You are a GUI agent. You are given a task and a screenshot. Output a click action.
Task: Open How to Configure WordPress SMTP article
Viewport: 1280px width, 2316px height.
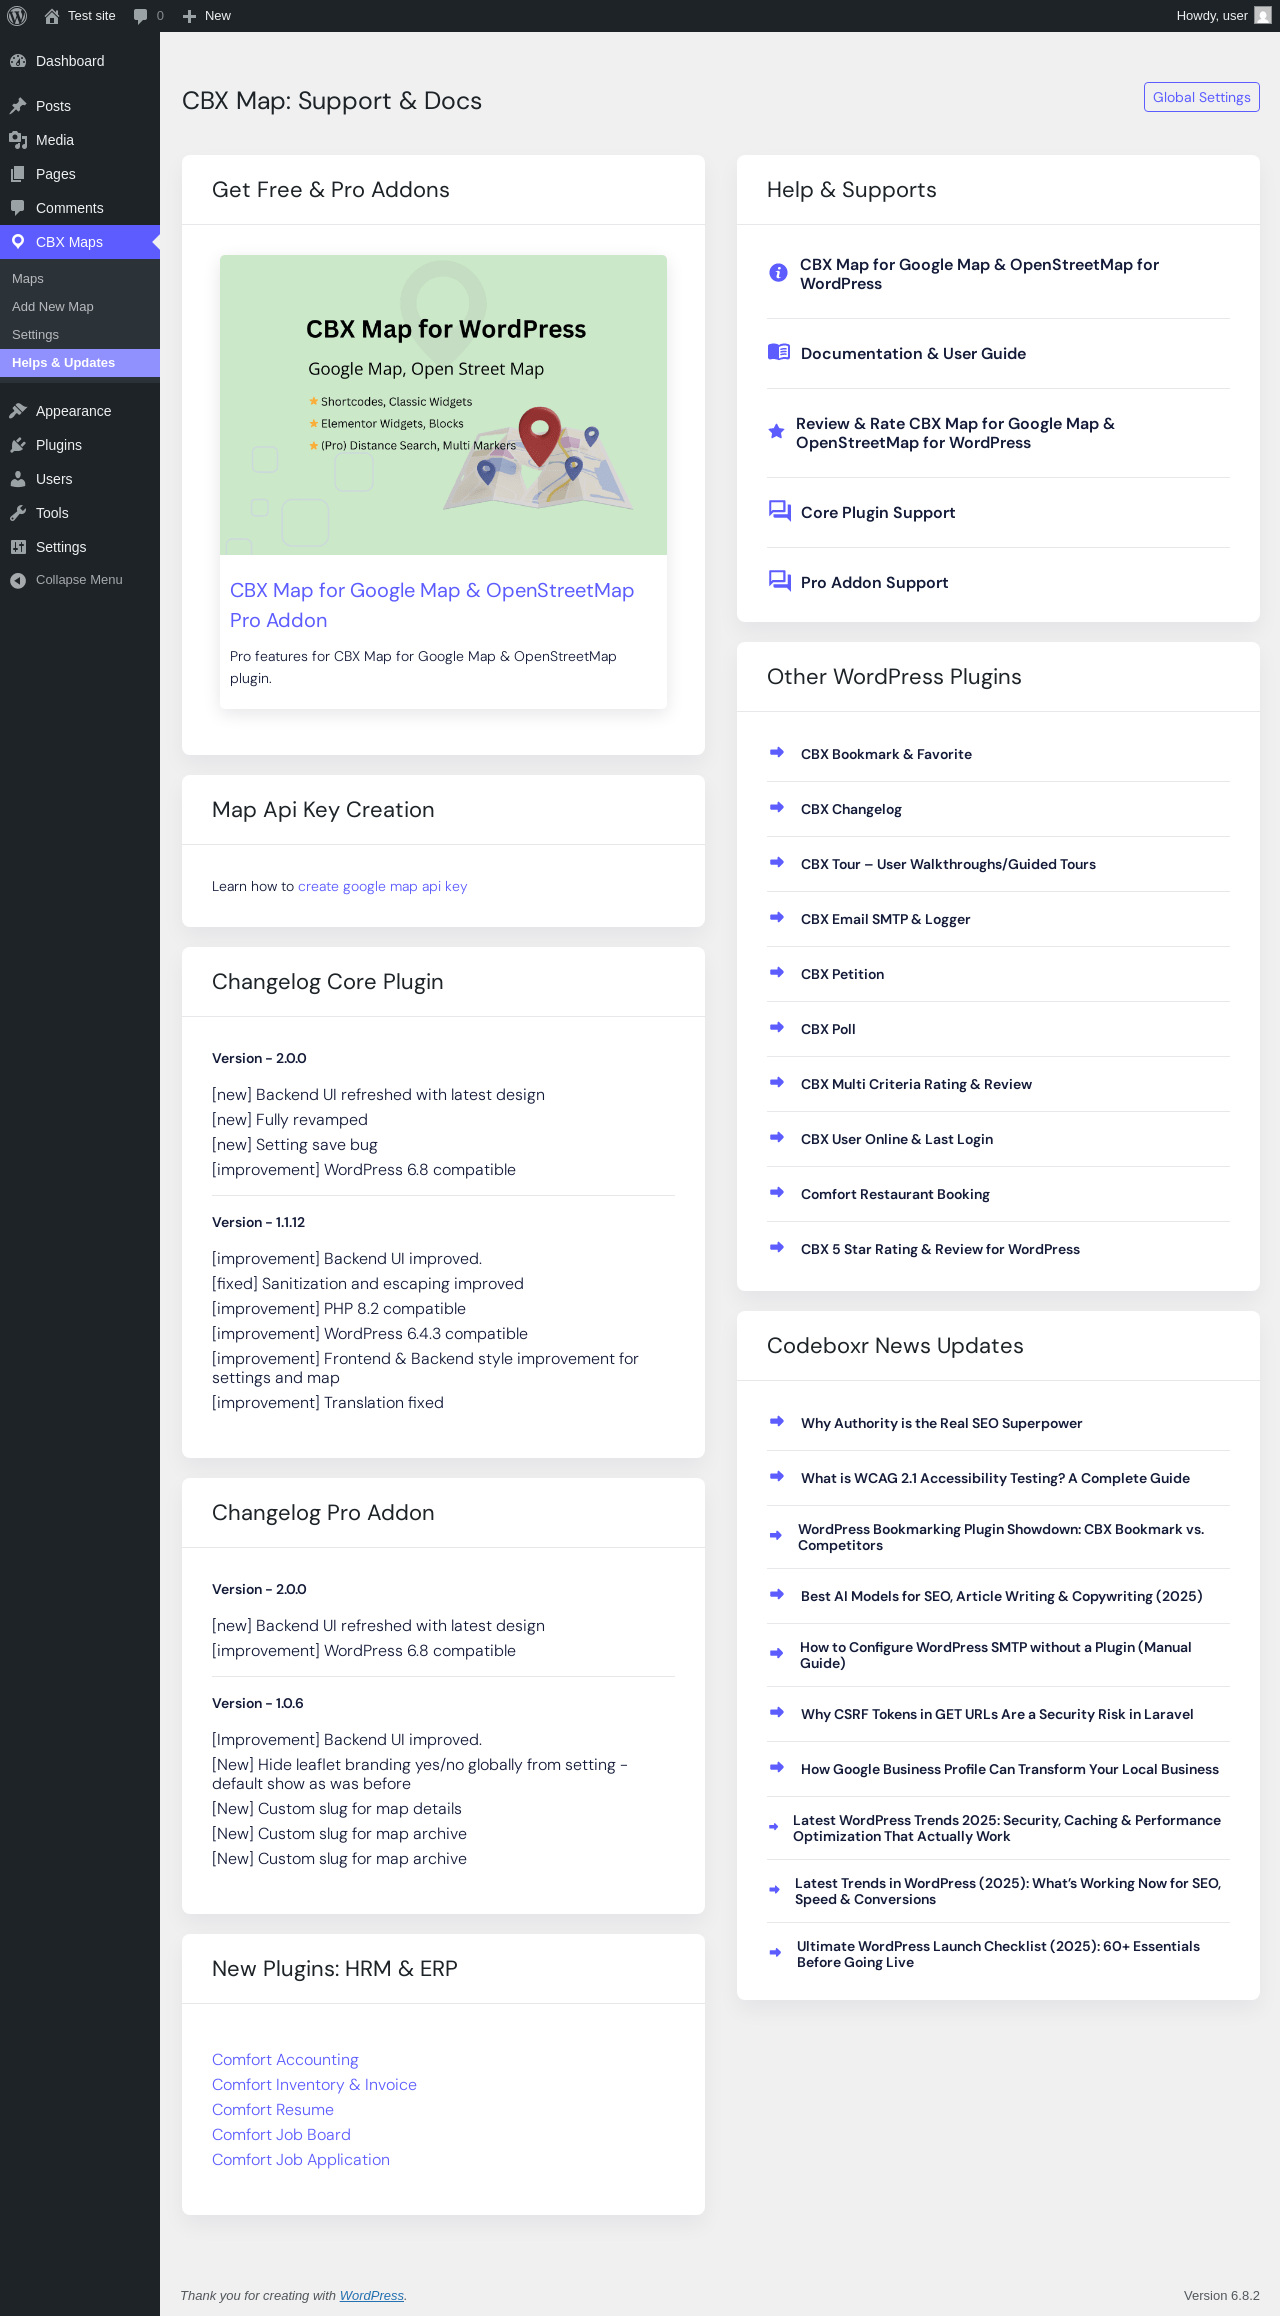tap(995, 1655)
